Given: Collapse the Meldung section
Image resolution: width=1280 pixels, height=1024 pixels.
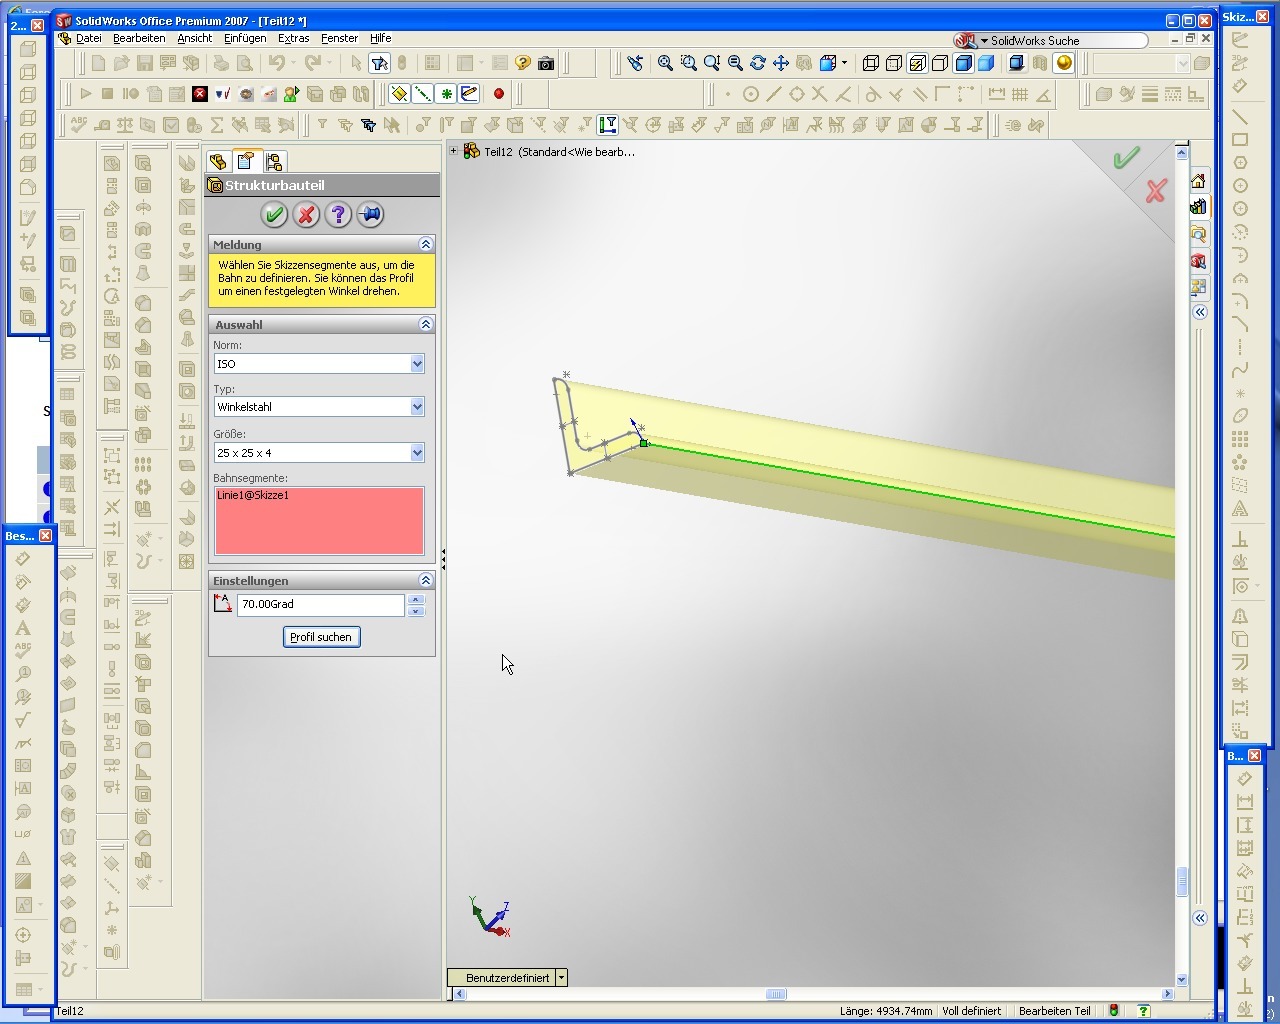Looking at the screenshot, I should [425, 244].
